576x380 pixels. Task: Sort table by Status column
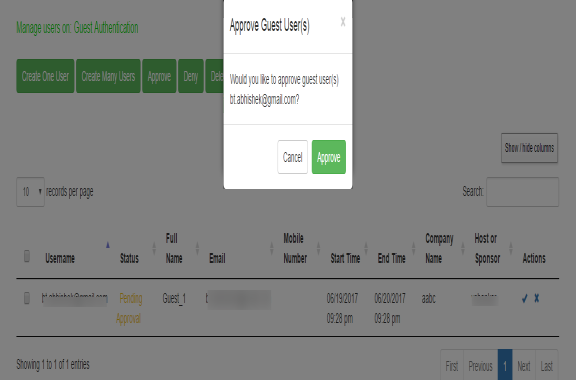click(x=129, y=258)
